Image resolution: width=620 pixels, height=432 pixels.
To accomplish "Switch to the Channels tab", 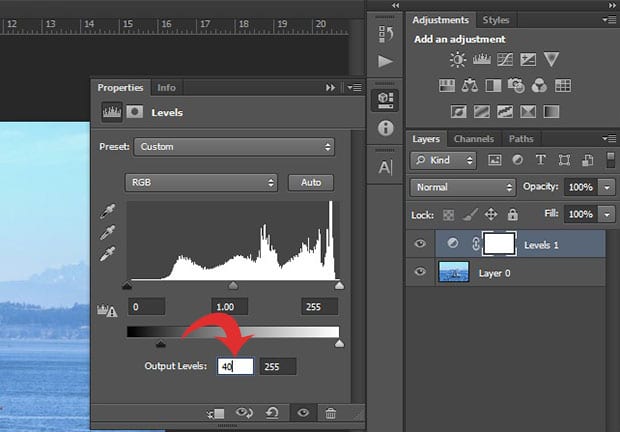I will pyautogui.click(x=474, y=139).
